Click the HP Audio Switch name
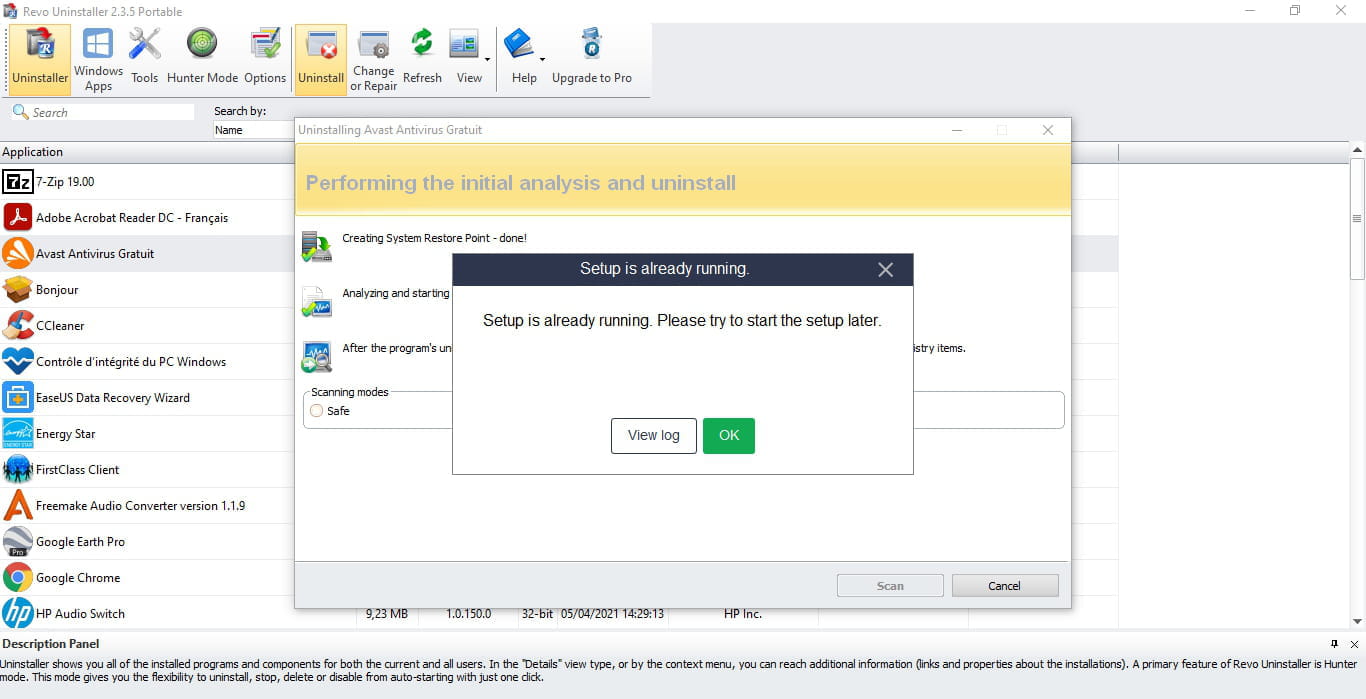Image resolution: width=1366 pixels, height=699 pixels. click(80, 614)
